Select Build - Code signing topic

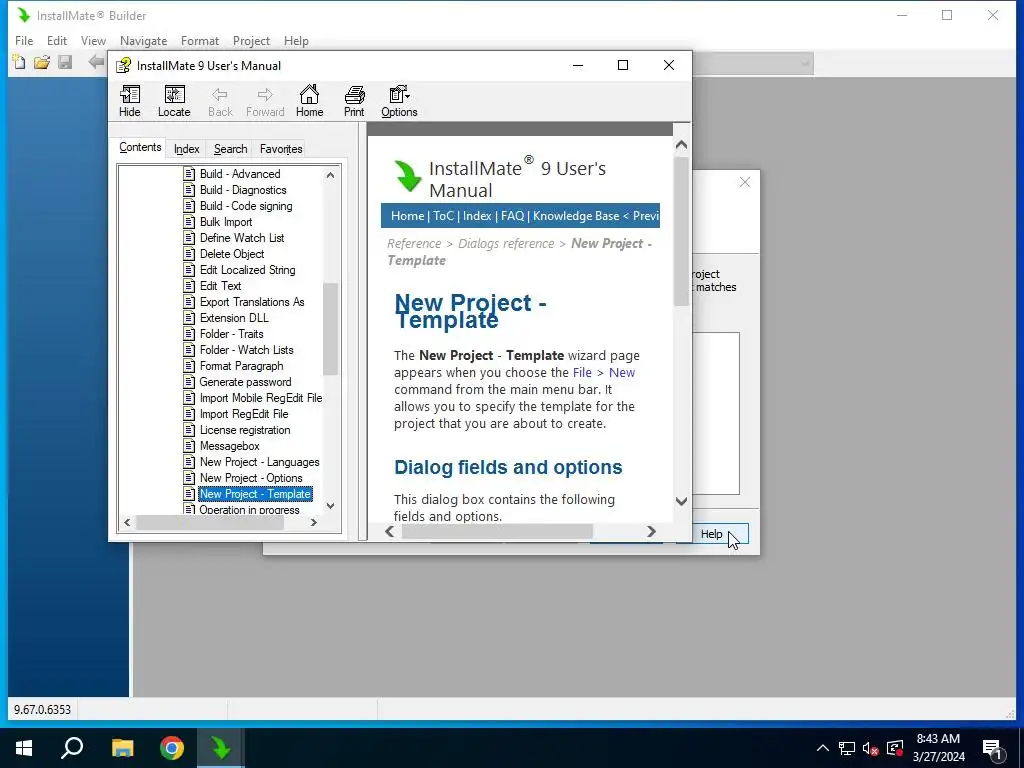pos(246,206)
